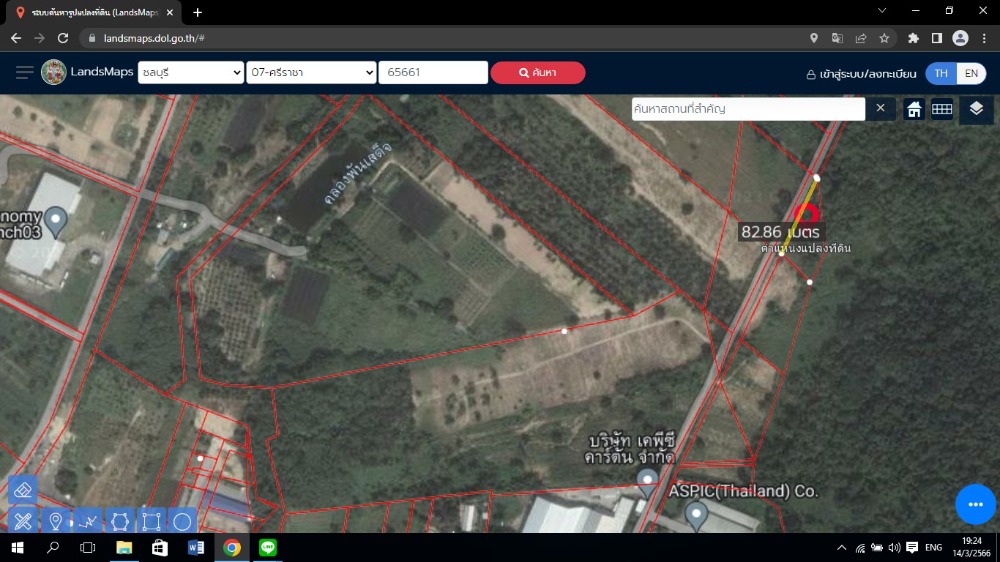Open the district dropdown showing 07-ศรีราชา
Viewport: 1000px width, 562px height.
coord(310,73)
